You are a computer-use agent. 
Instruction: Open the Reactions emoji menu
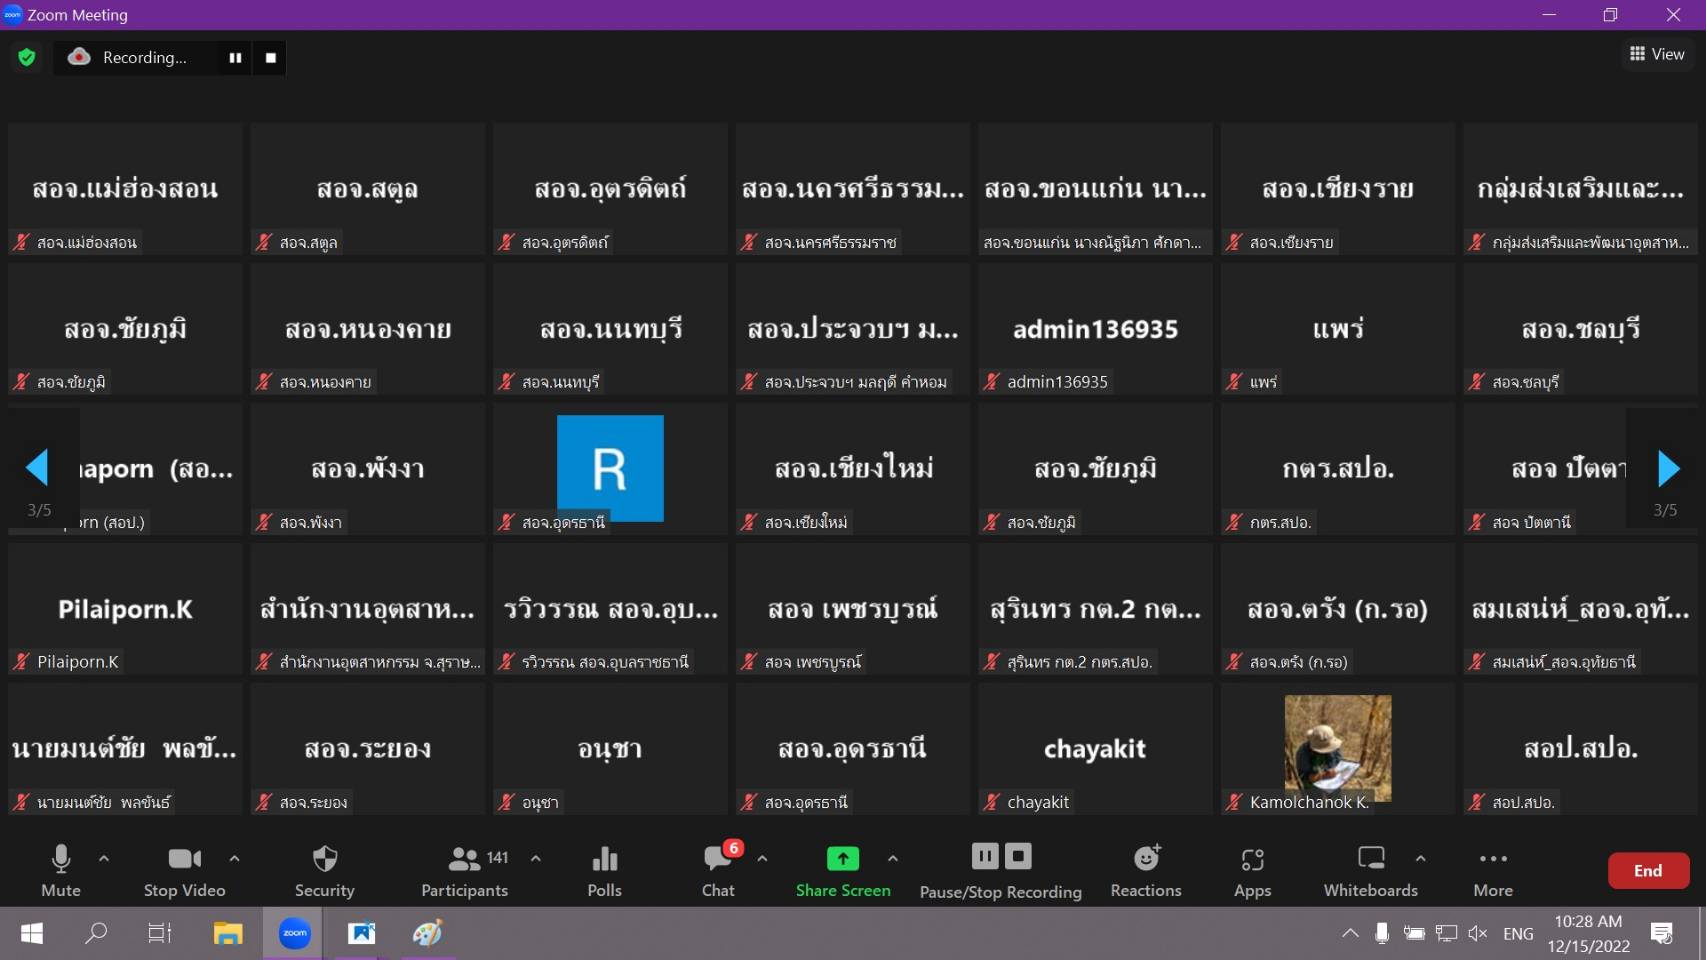click(x=1145, y=870)
